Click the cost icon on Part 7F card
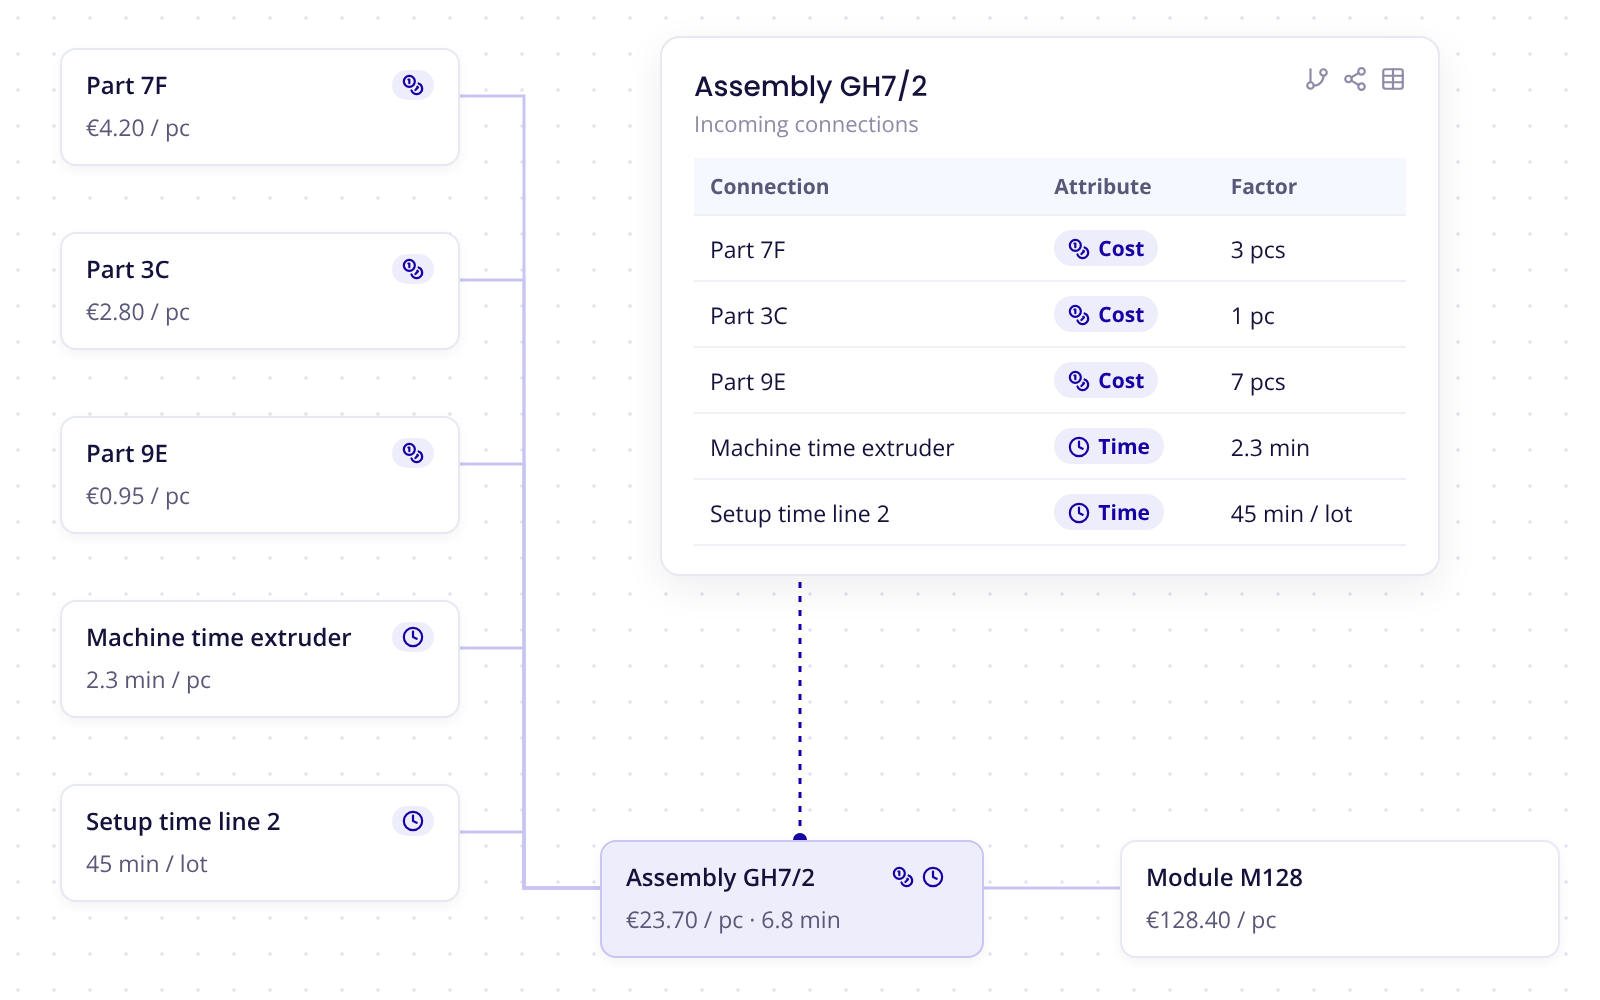Screen dimensions: 1600x1000 coord(413,85)
